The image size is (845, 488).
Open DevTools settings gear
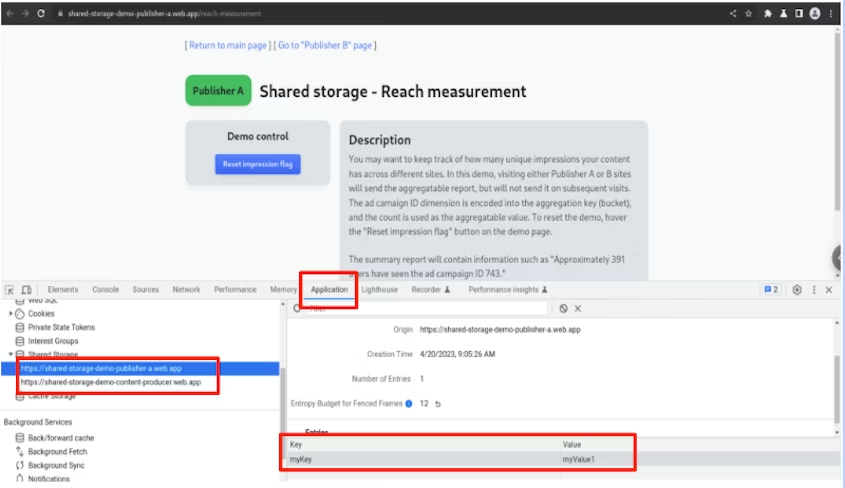[797, 290]
